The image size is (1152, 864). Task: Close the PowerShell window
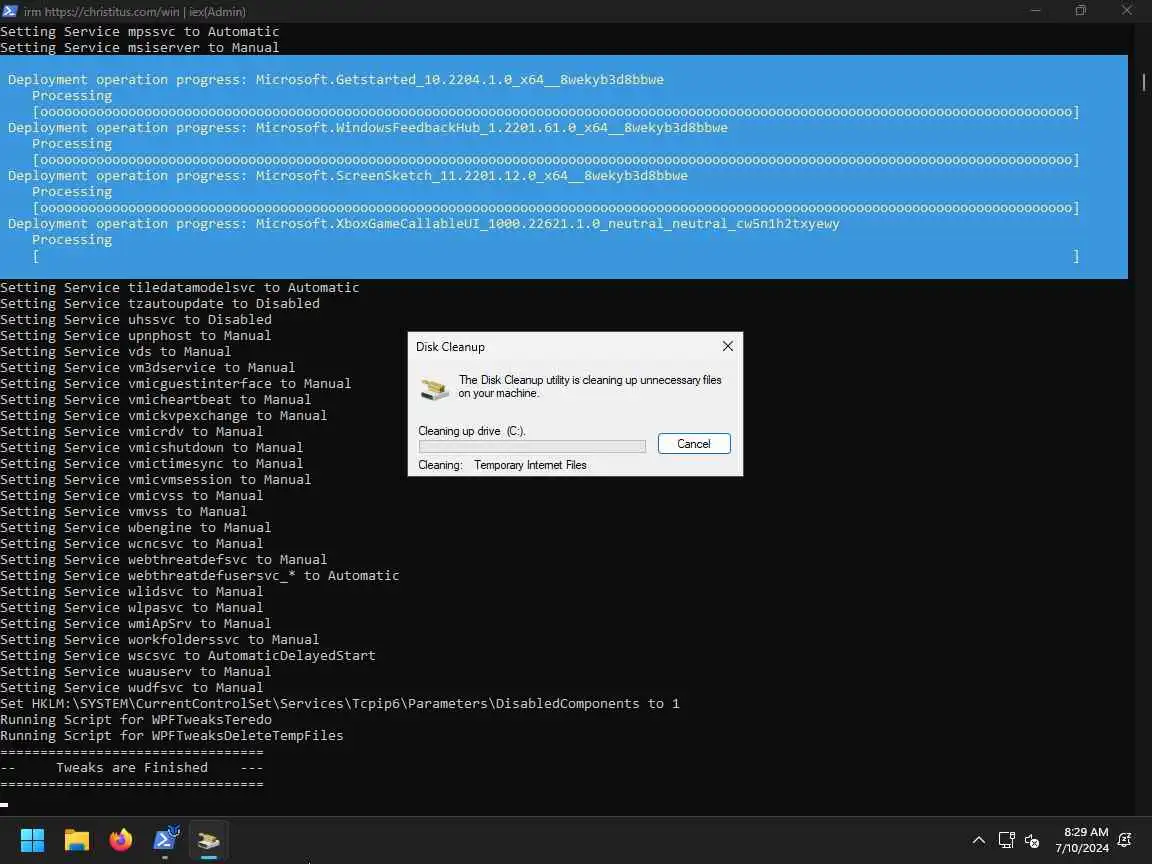point(1127,11)
